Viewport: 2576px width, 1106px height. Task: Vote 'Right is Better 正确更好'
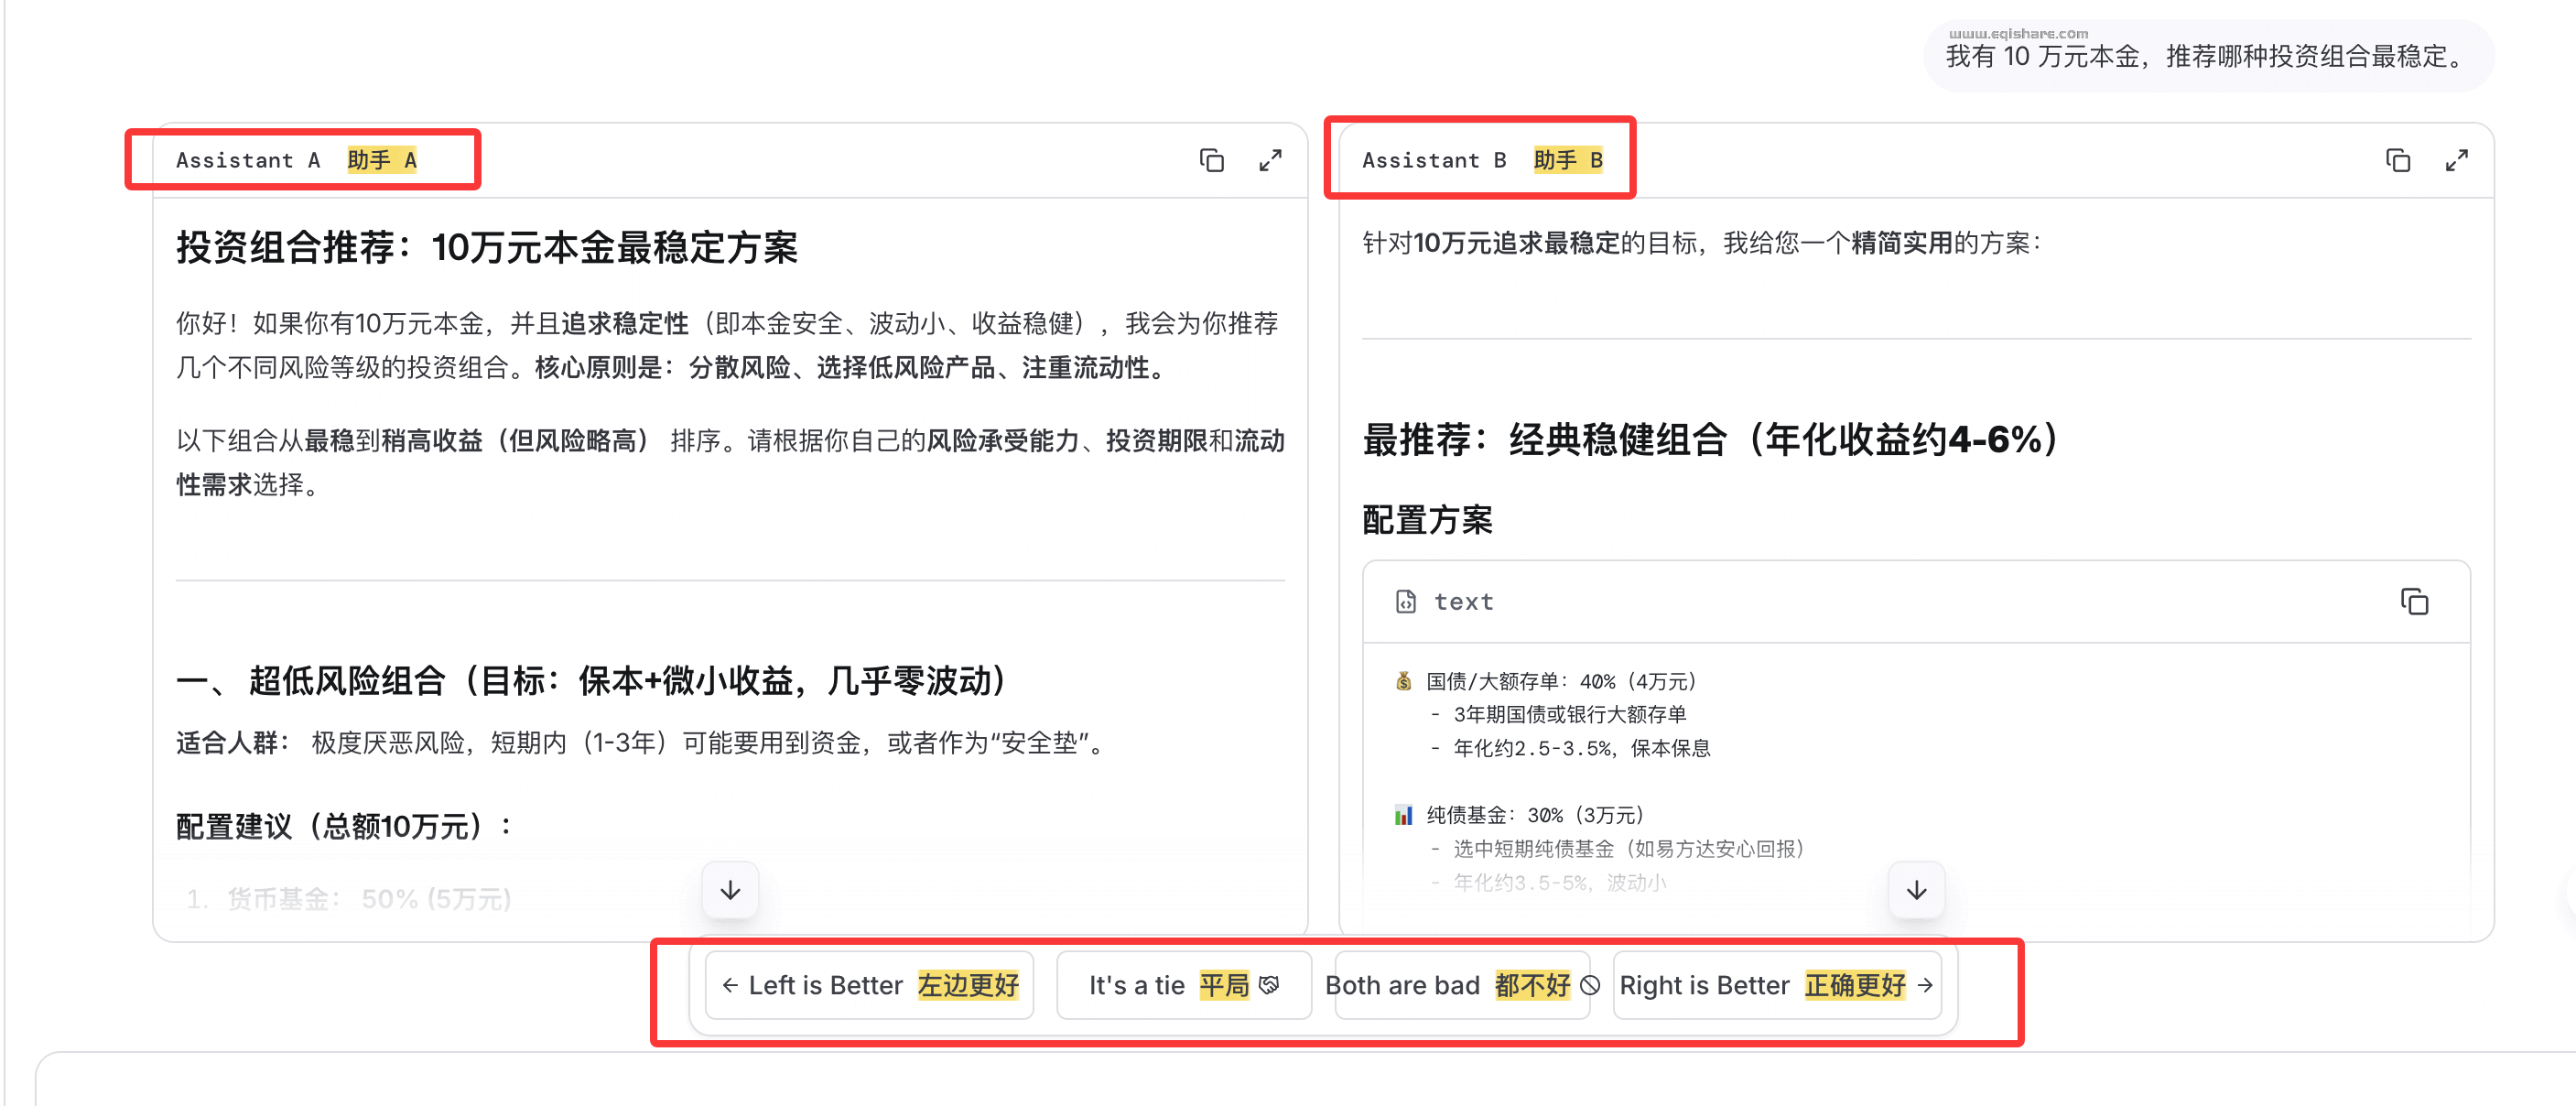[x=1777, y=985]
